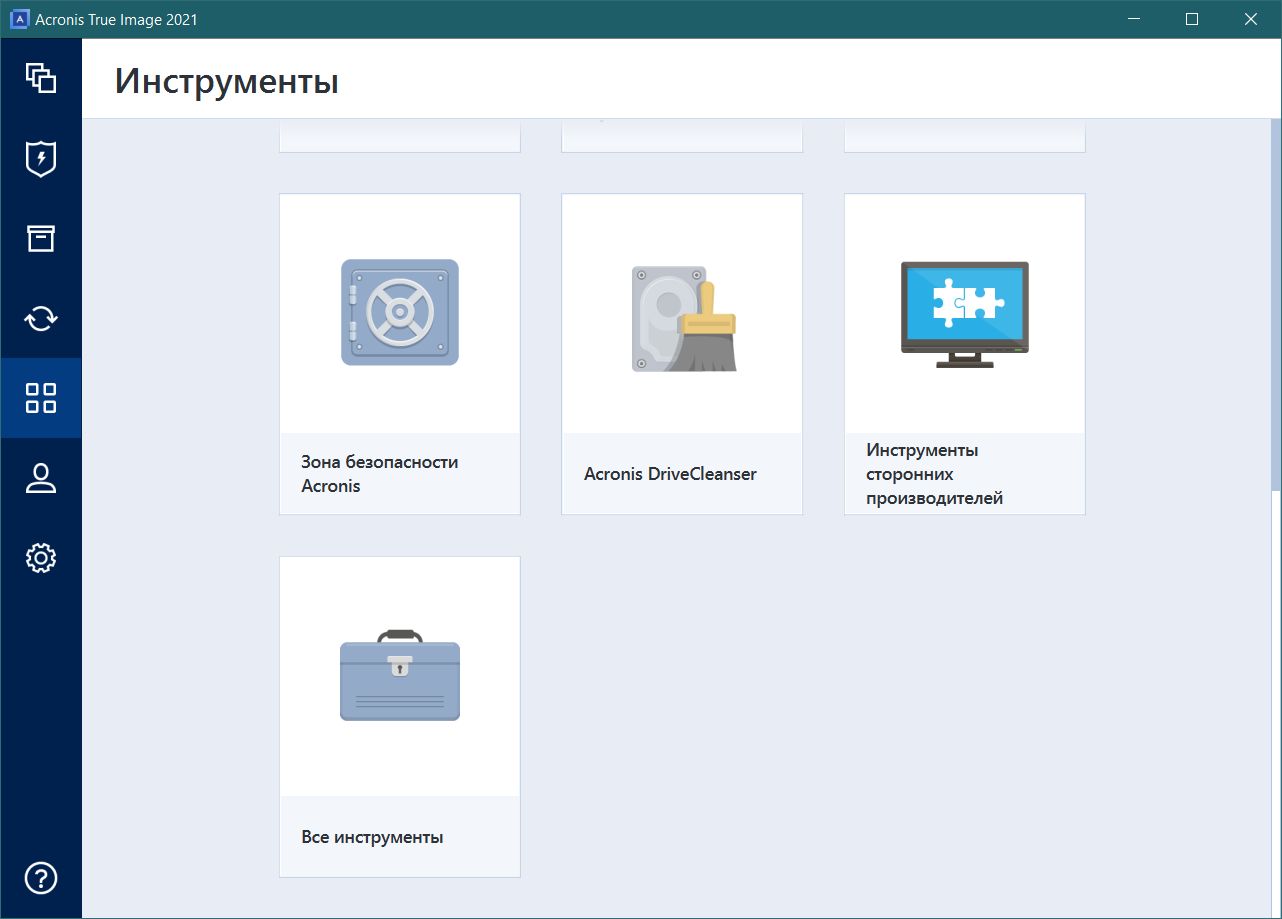Open the Backup section in sidebar
Screen dimensions: 1282x919
pos(41,78)
